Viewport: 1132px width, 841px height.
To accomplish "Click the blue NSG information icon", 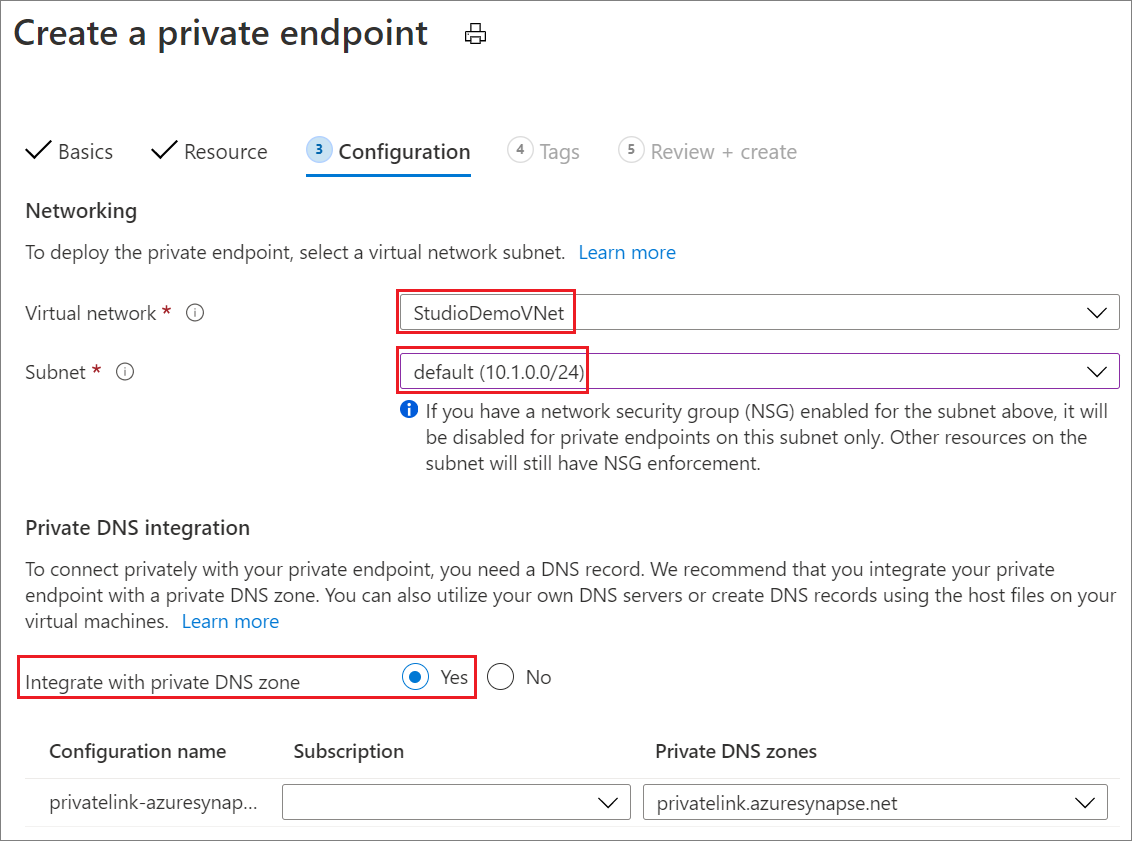I will pyautogui.click(x=408, y=410).
